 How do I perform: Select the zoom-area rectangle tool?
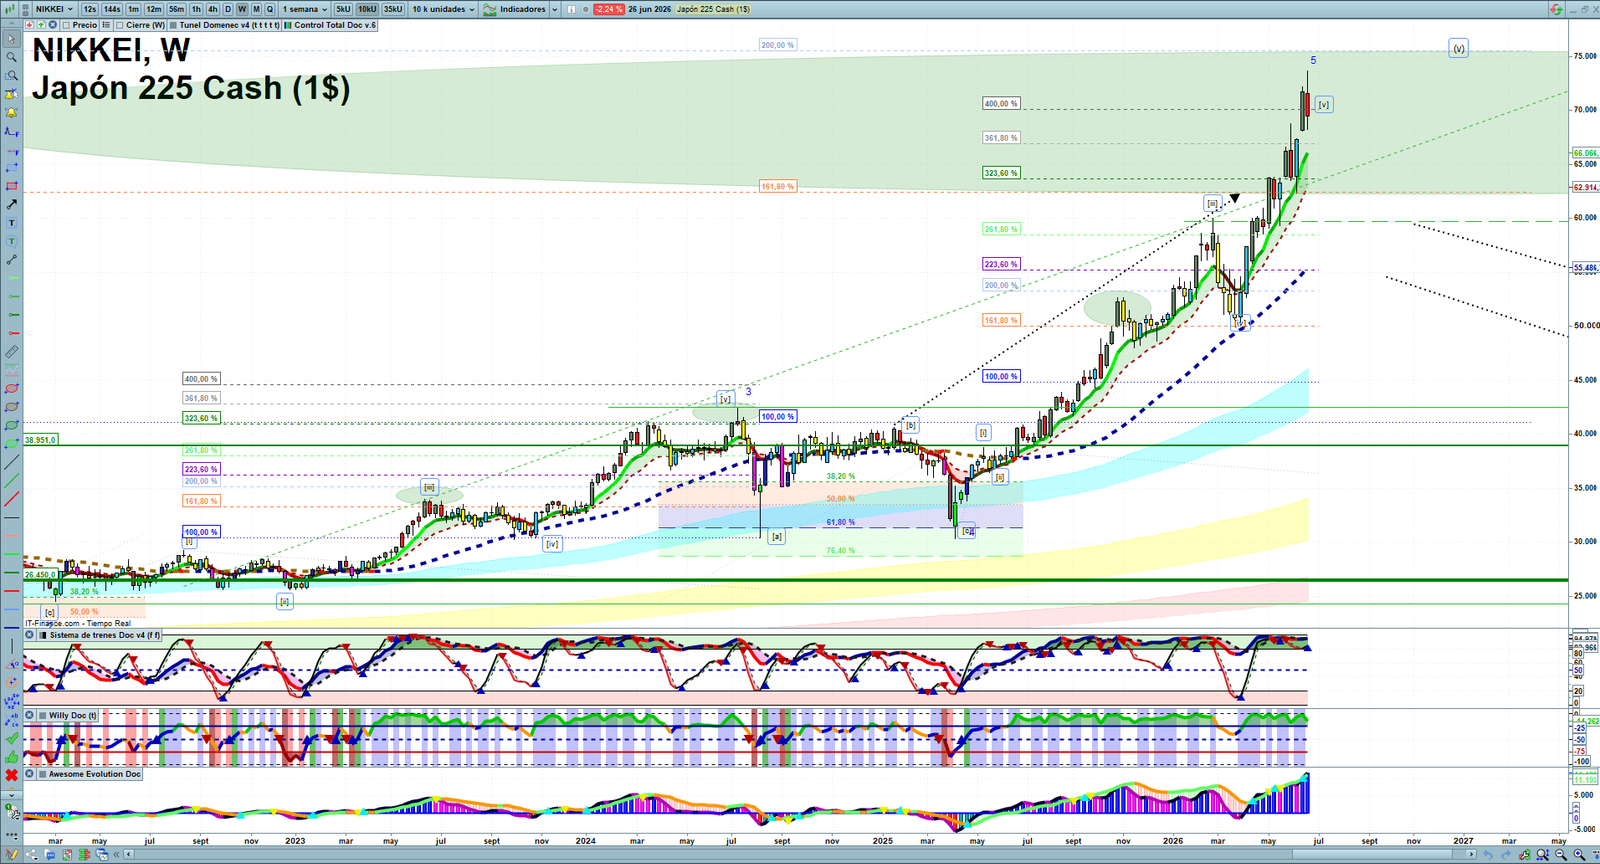[x=11, y=75]
